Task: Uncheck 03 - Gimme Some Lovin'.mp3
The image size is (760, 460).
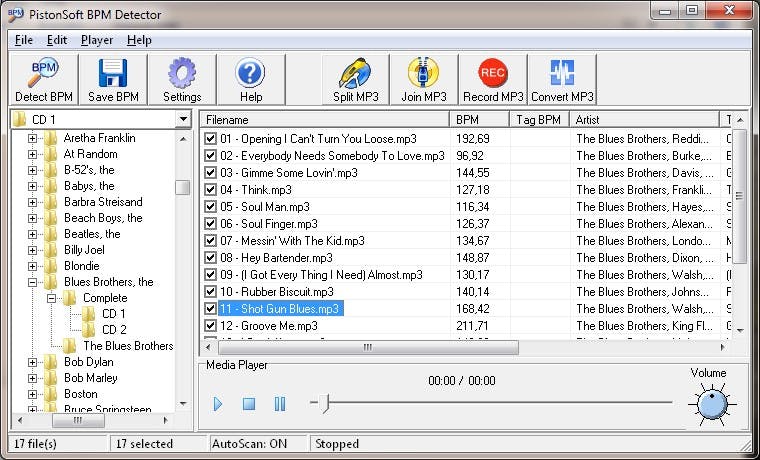Action: pyautogui.click(x=210, y=173)
